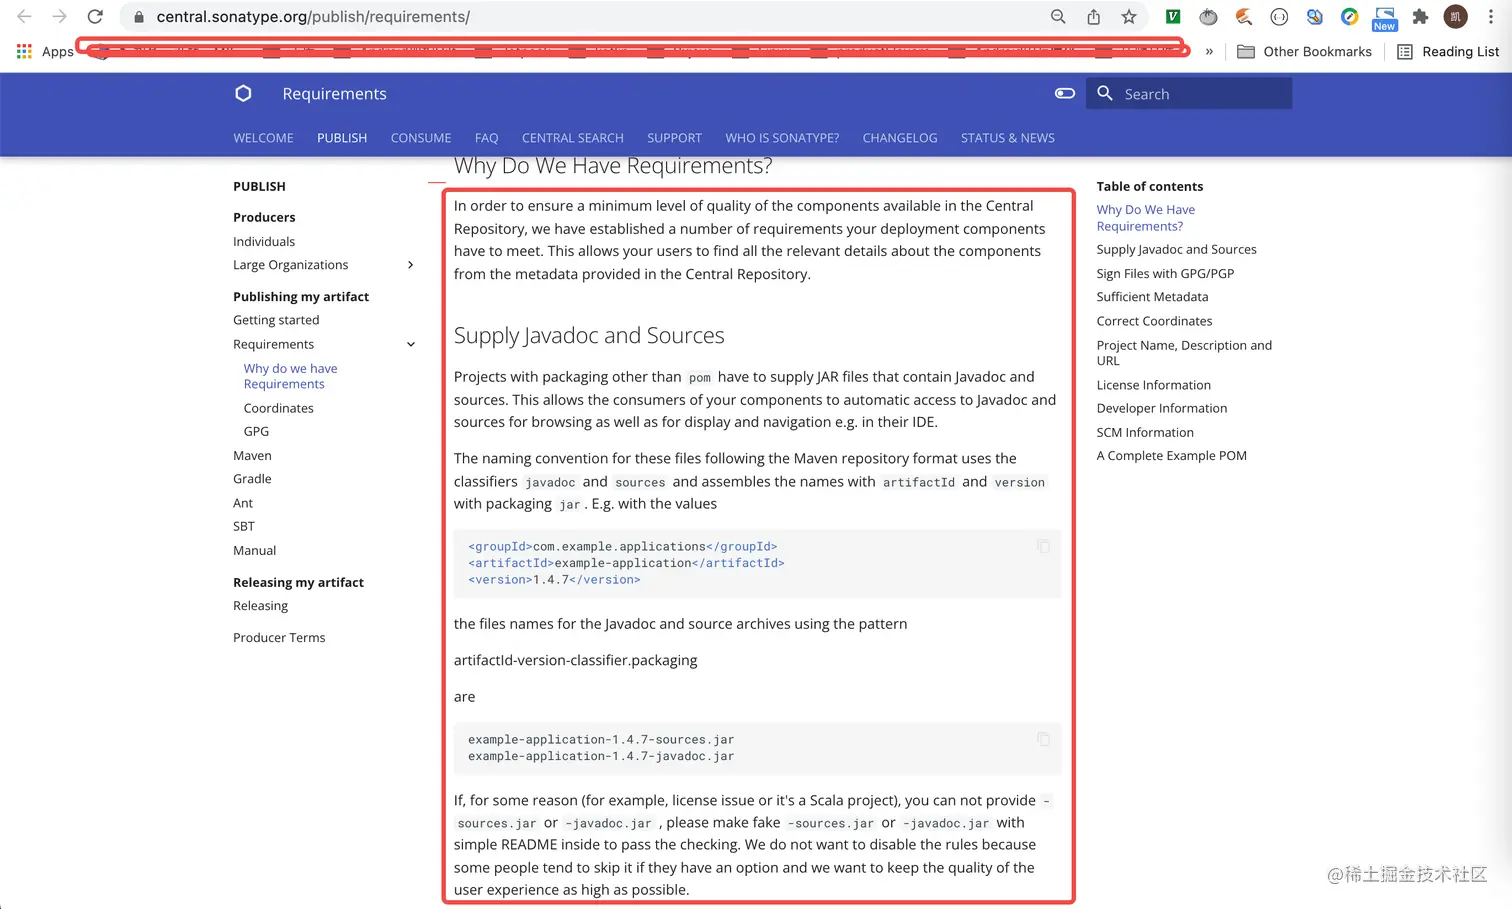
Task: Click the browser address bar URL
Action: point(313,17)
